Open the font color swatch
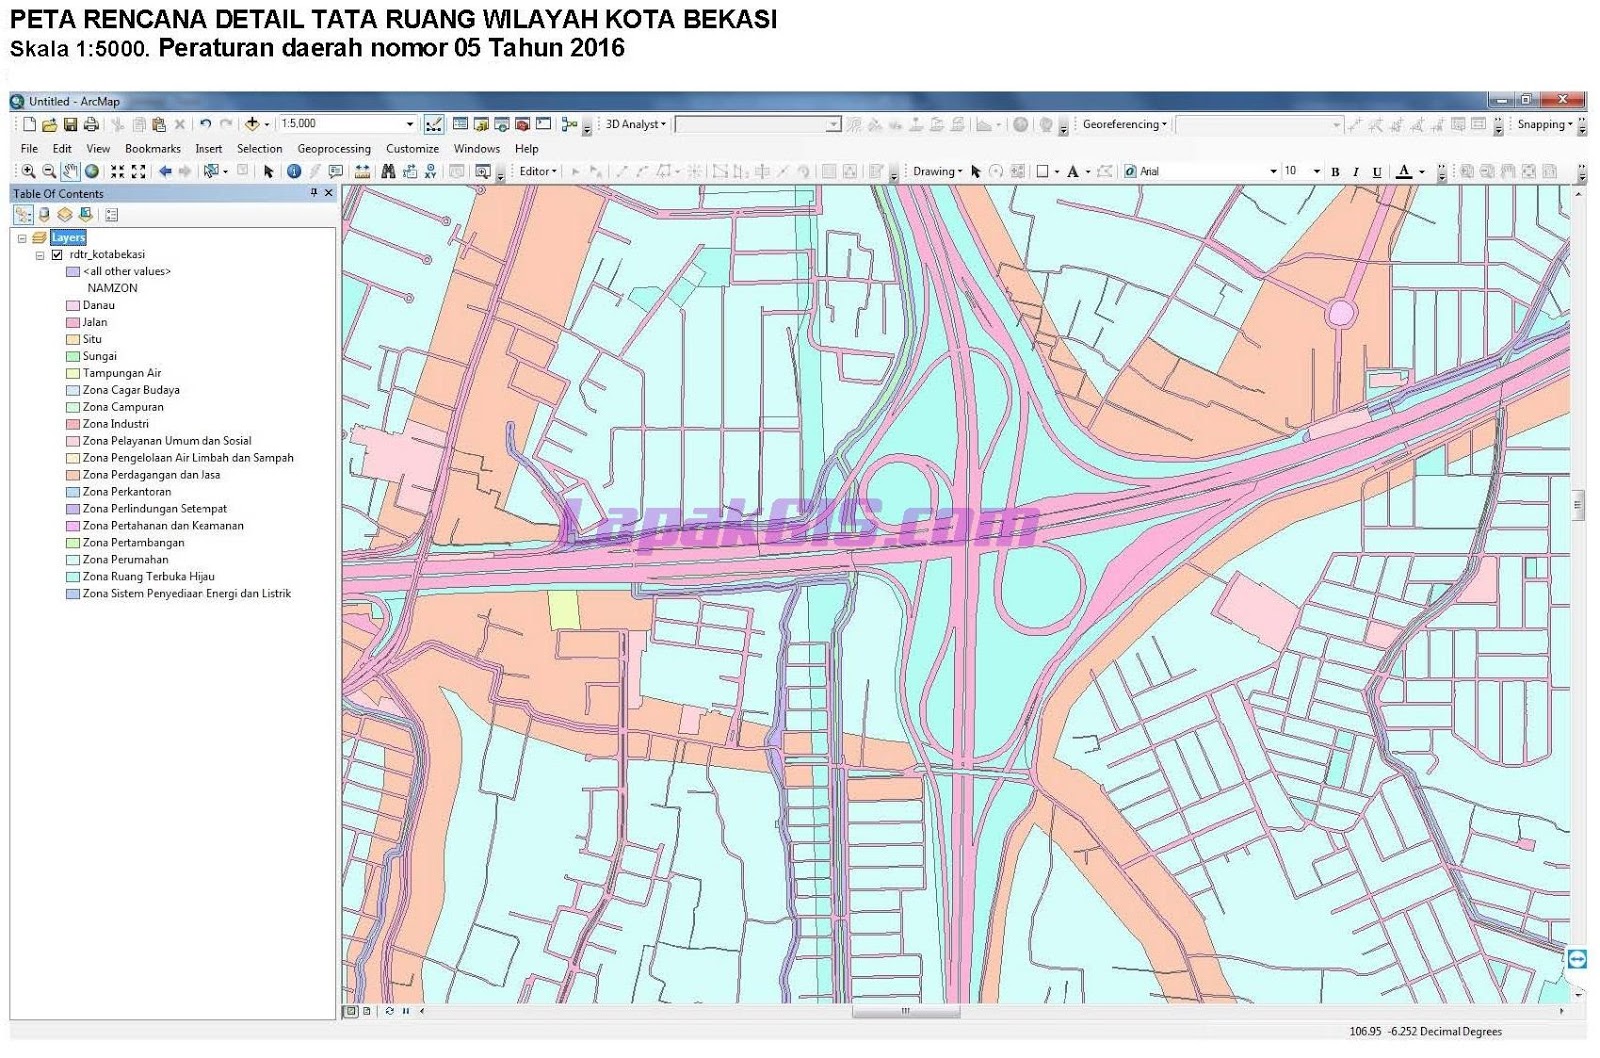 pos(1404,171)
